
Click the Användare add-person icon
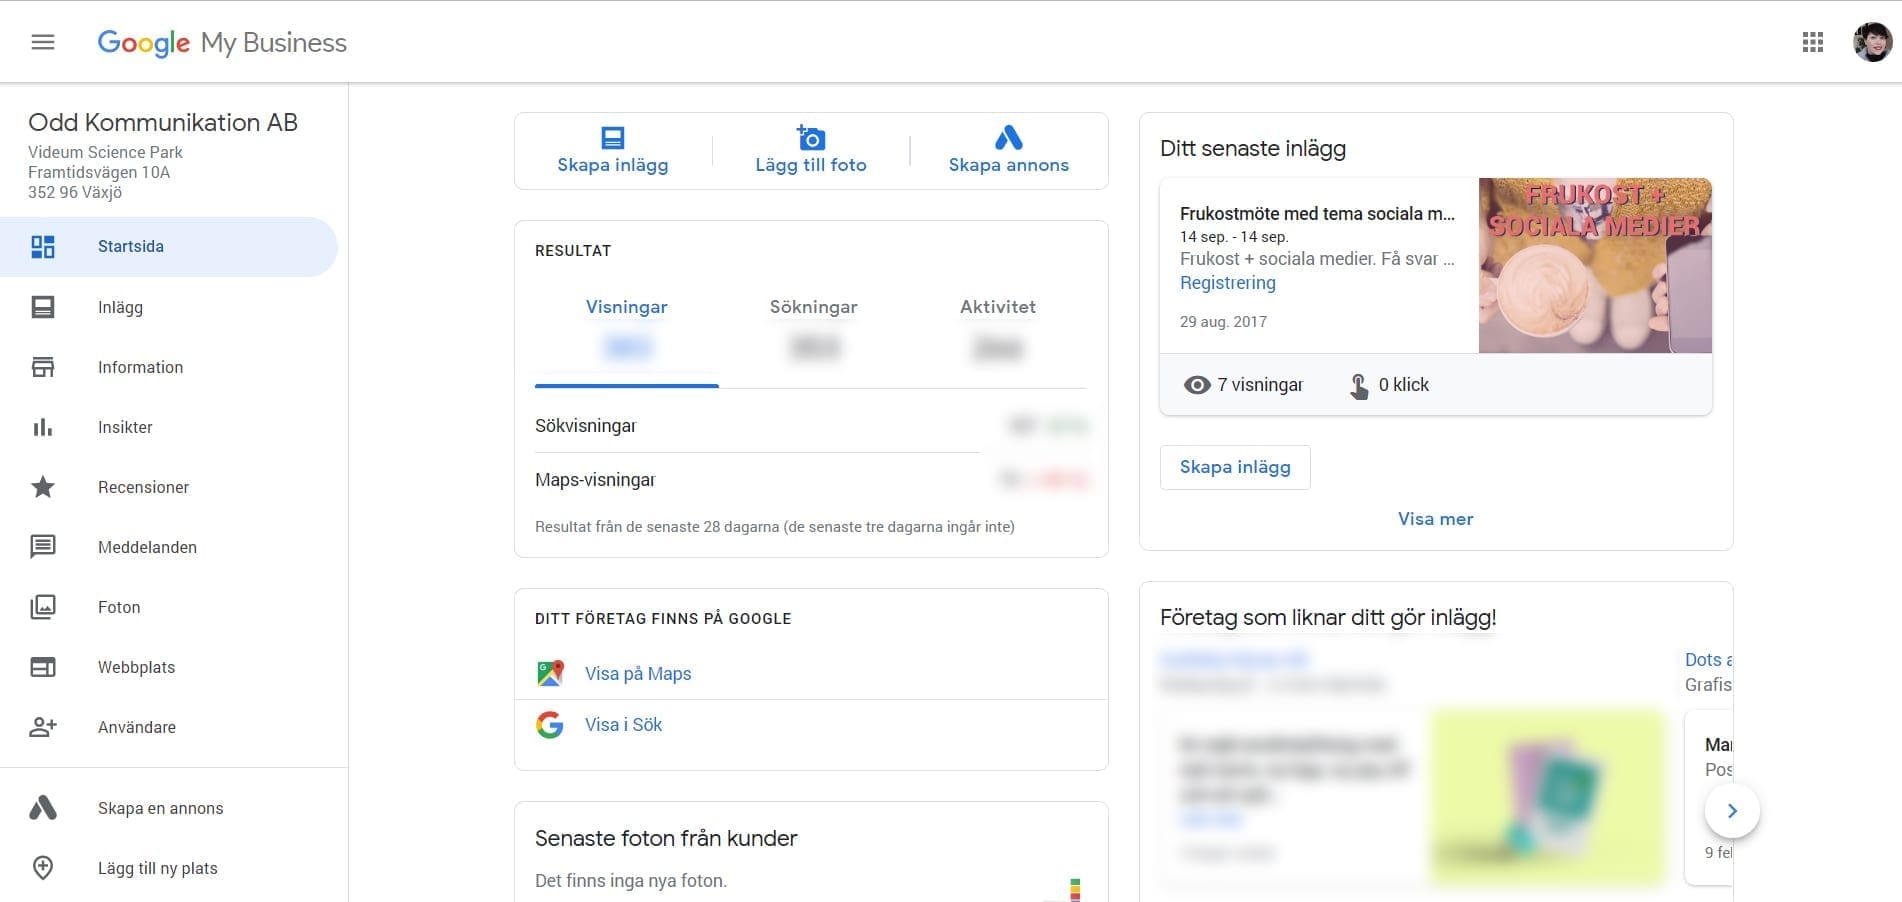coord(43,727)
